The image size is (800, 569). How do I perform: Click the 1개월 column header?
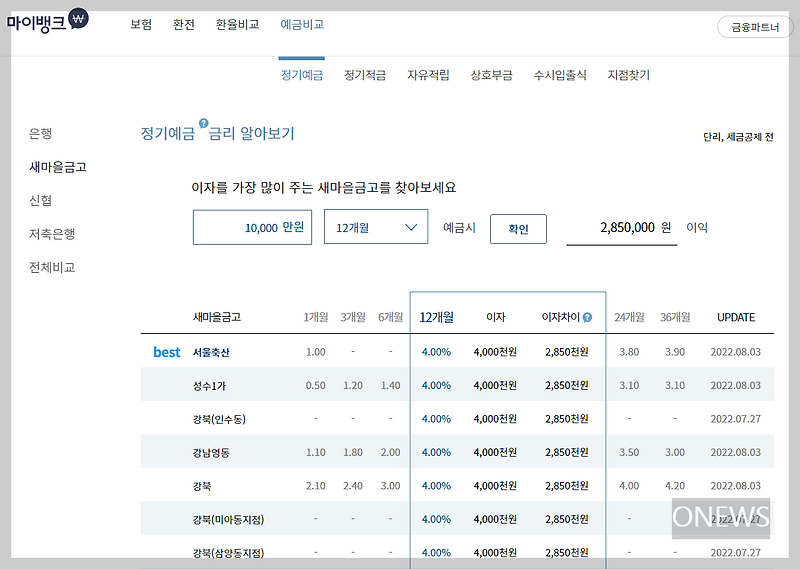pyautogui.click(x=316, y=317)
